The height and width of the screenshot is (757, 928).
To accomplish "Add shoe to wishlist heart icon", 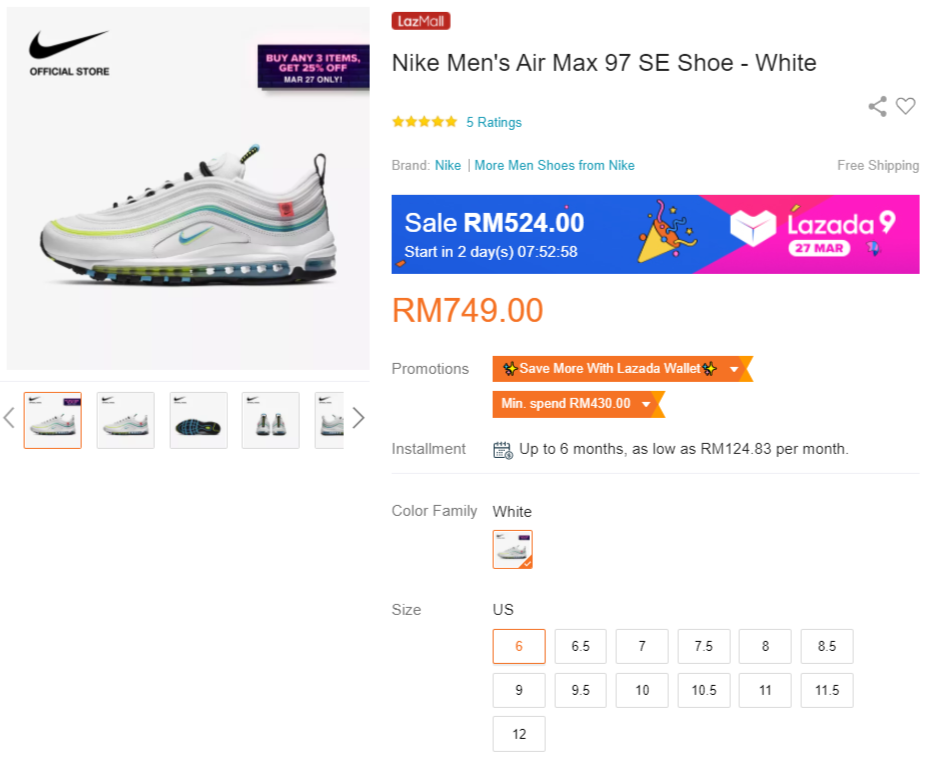I will 905,106.
